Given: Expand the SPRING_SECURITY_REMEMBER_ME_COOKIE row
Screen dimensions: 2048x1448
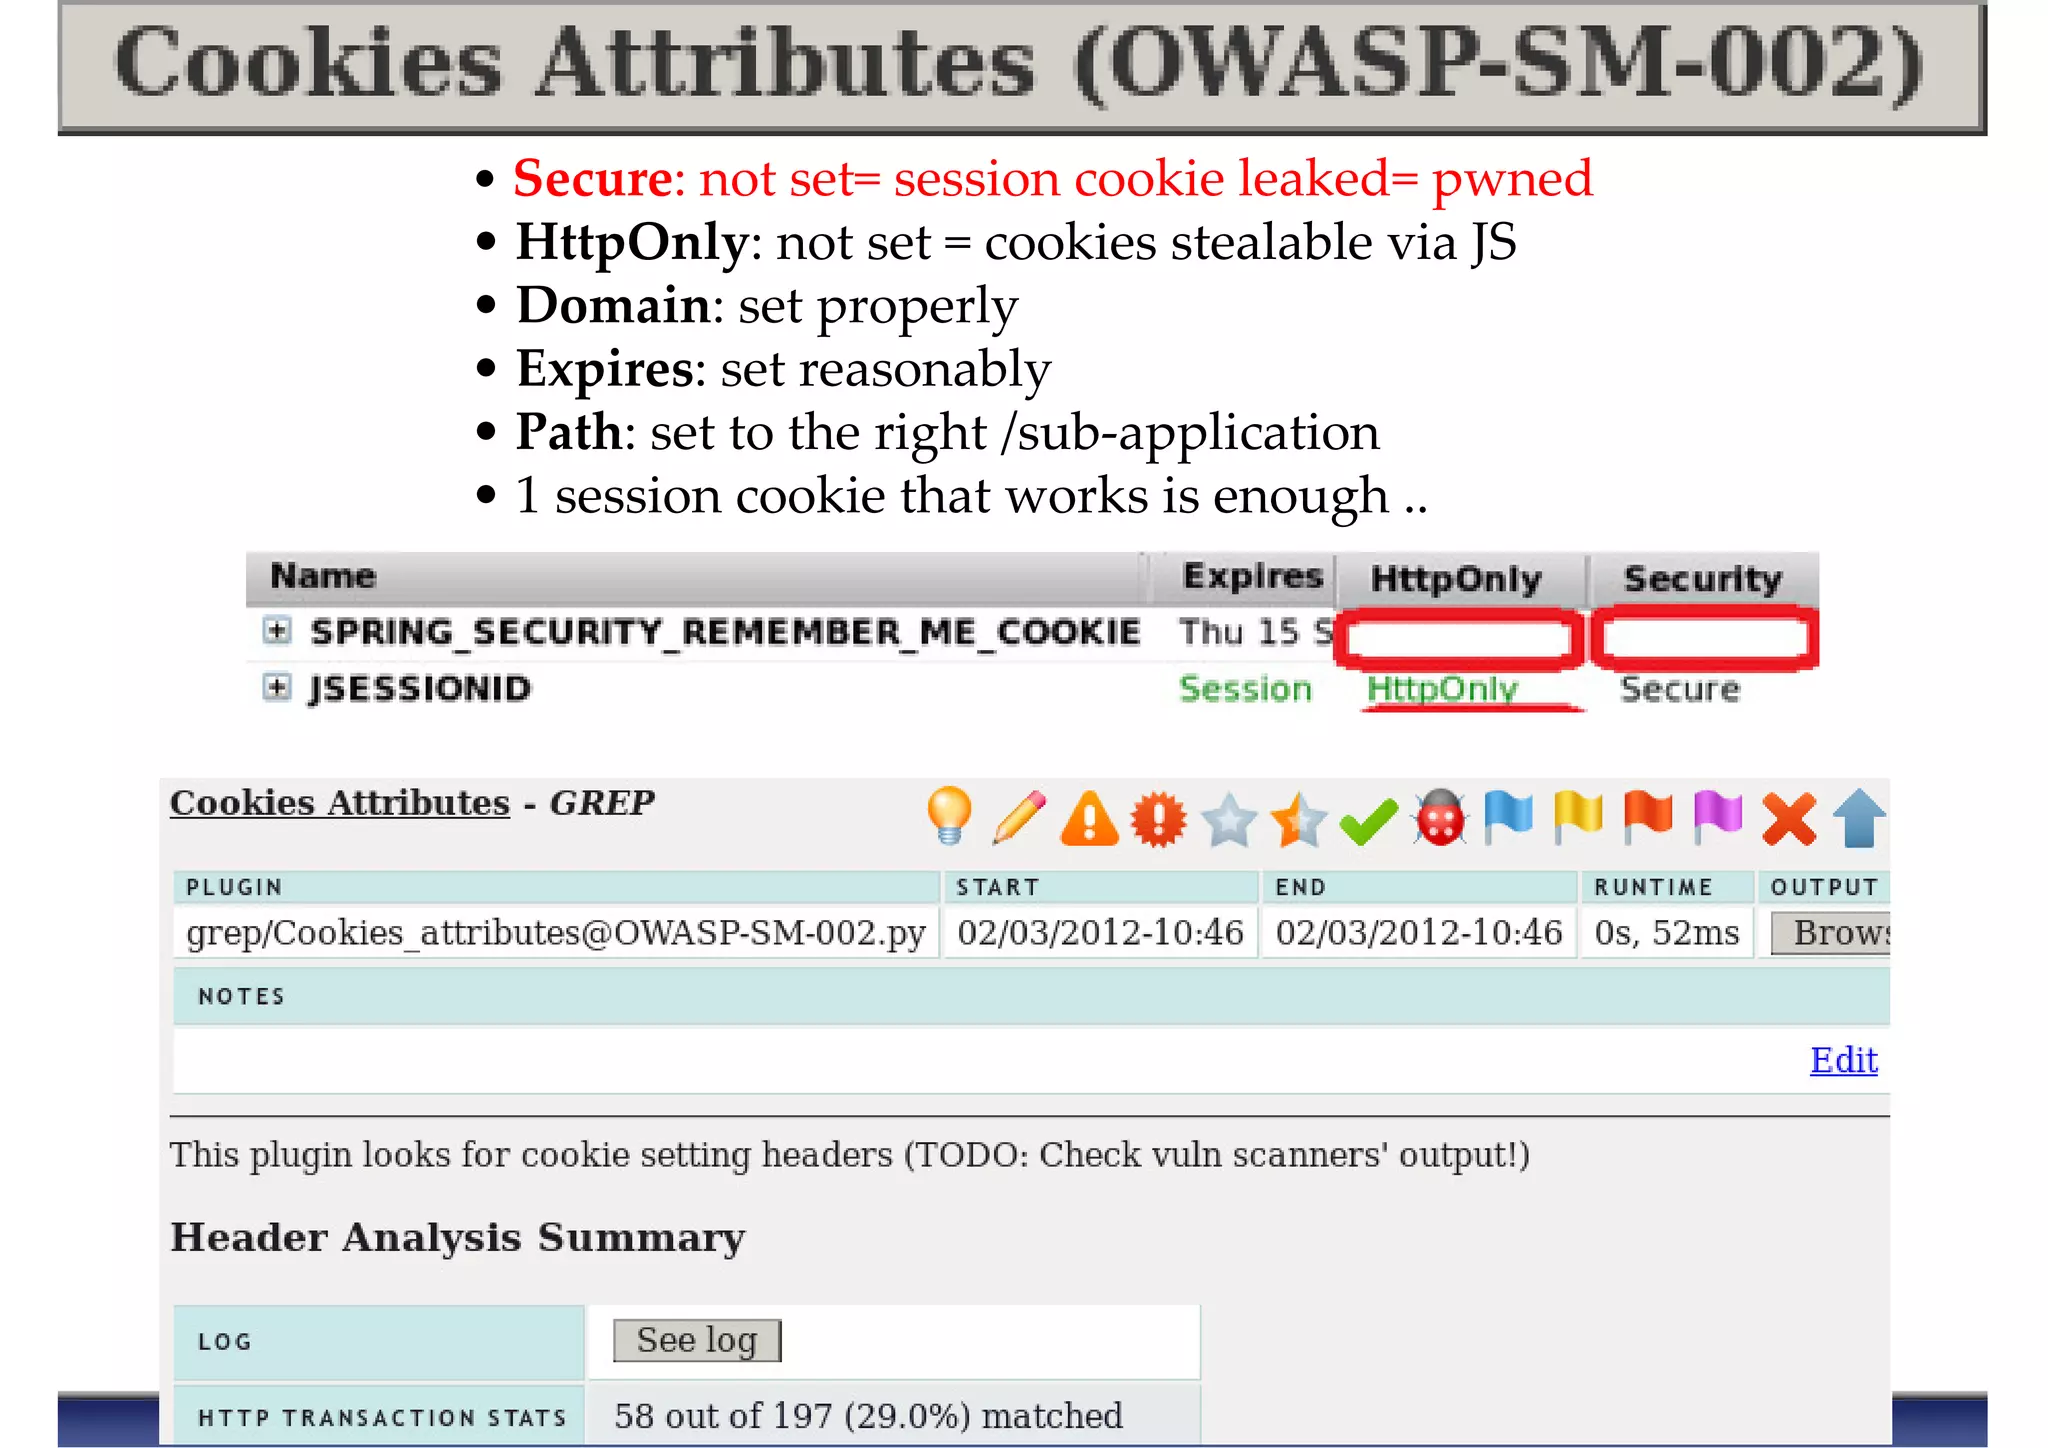Looking at the screenshot, I should point(277,631).
